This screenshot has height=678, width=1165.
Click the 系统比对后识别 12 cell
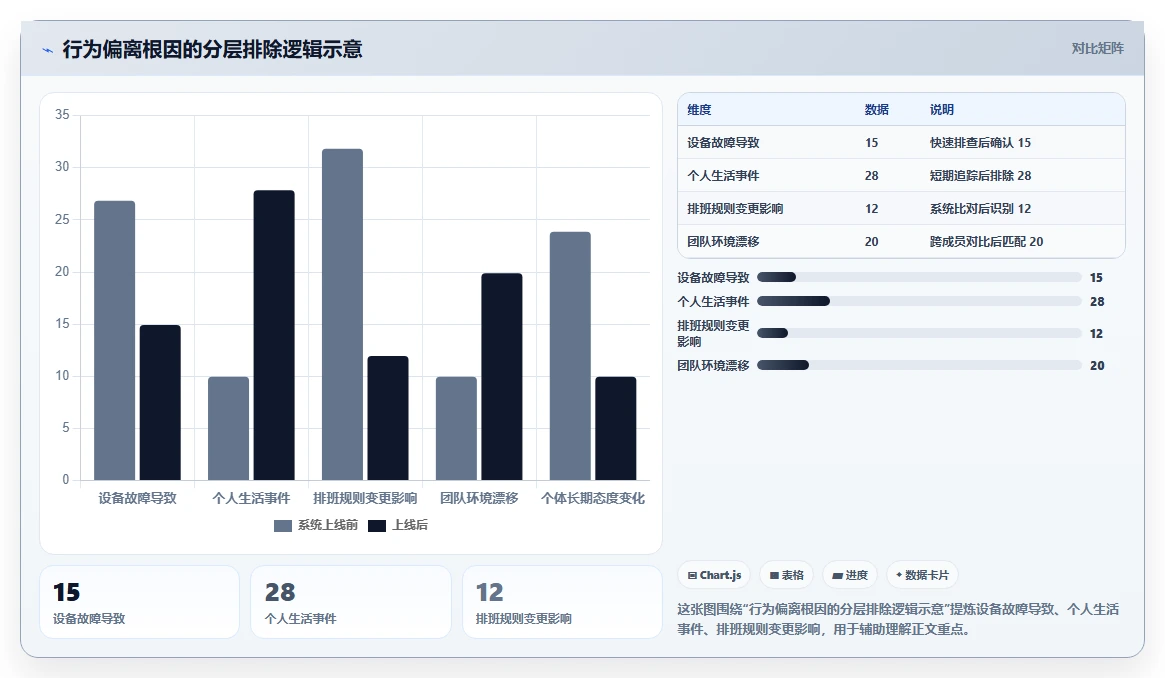pos(980,209)
